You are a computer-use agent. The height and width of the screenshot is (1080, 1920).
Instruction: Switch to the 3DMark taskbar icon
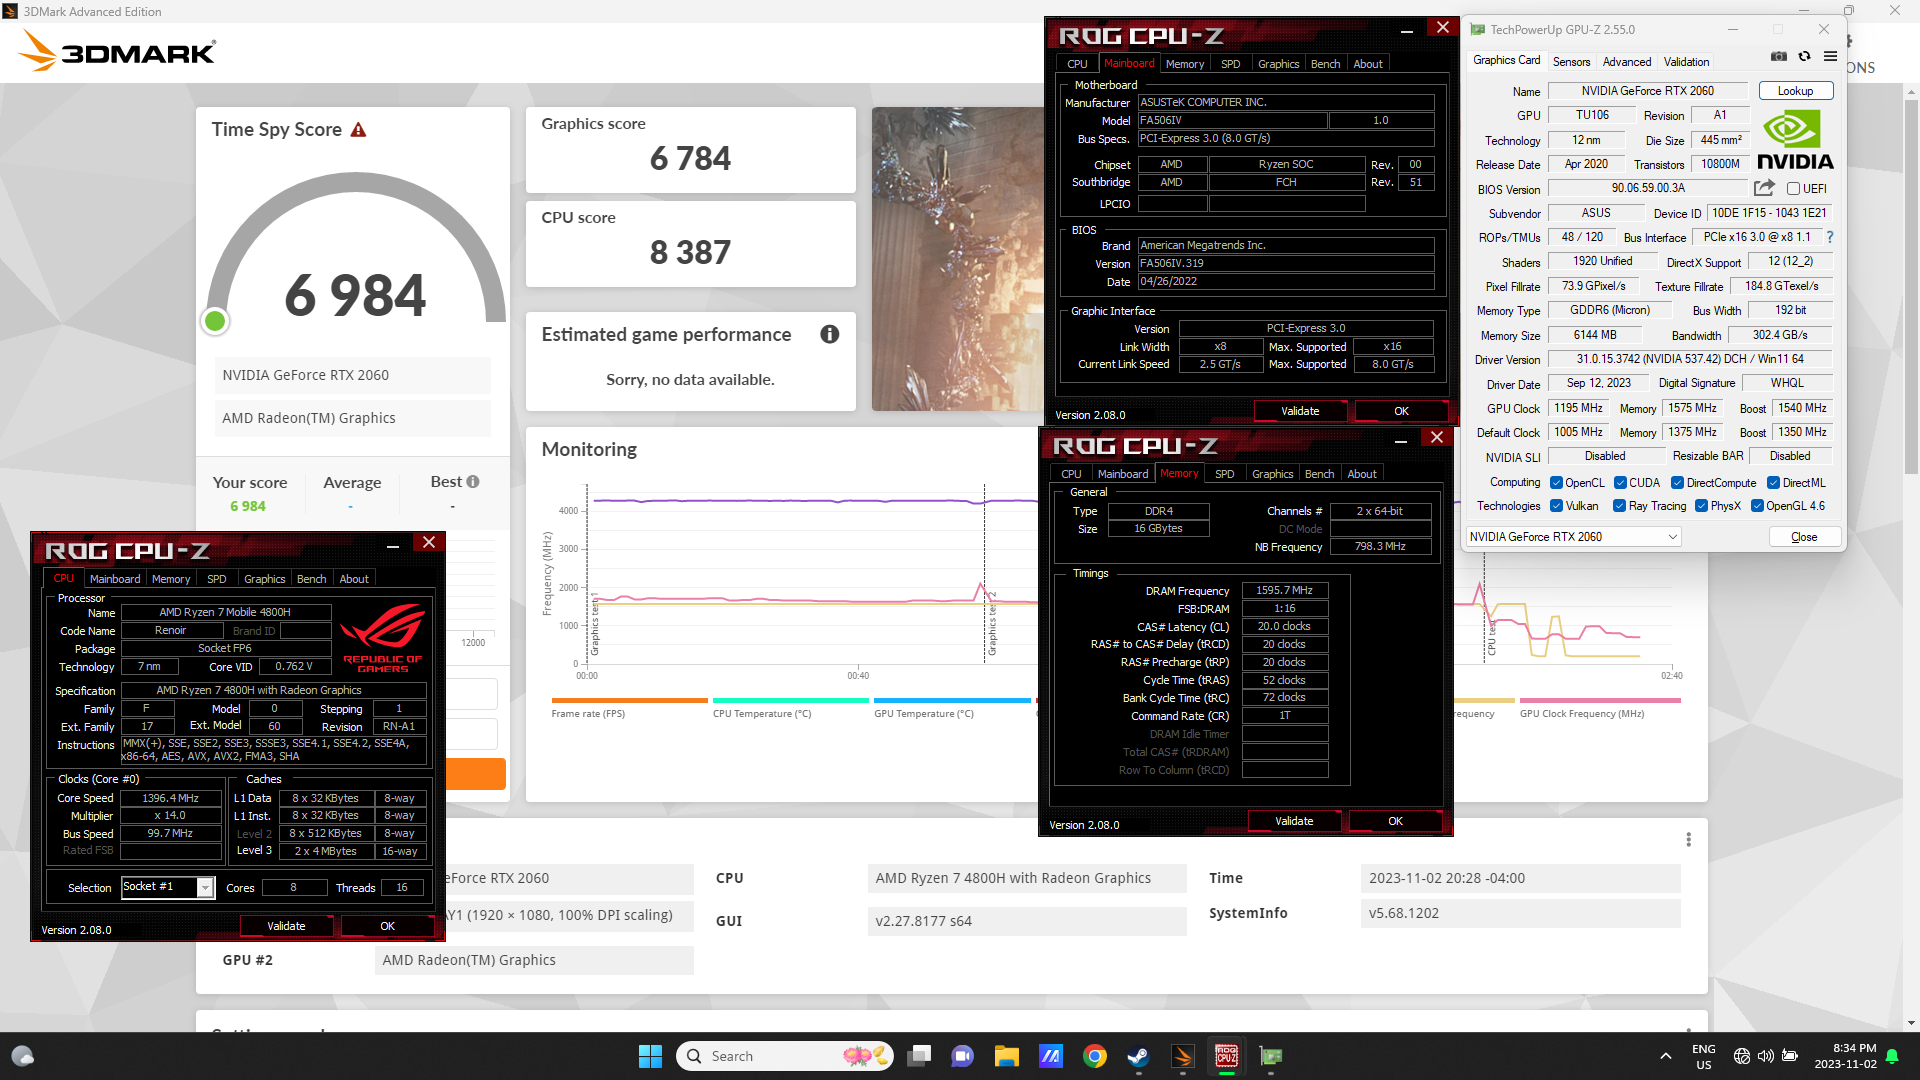point(1182,1056)
